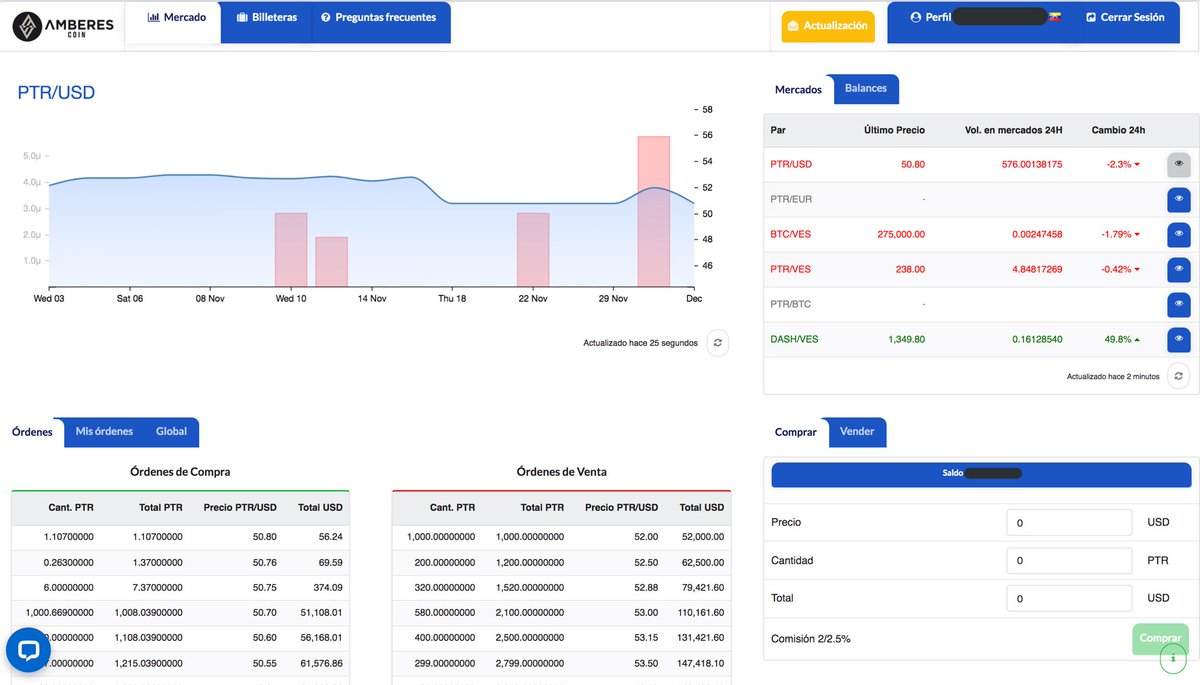The height and width of the screenshot is (685, 1200).
Task: View the PTR/BTC market eye button
Action: click(1179, 304)
